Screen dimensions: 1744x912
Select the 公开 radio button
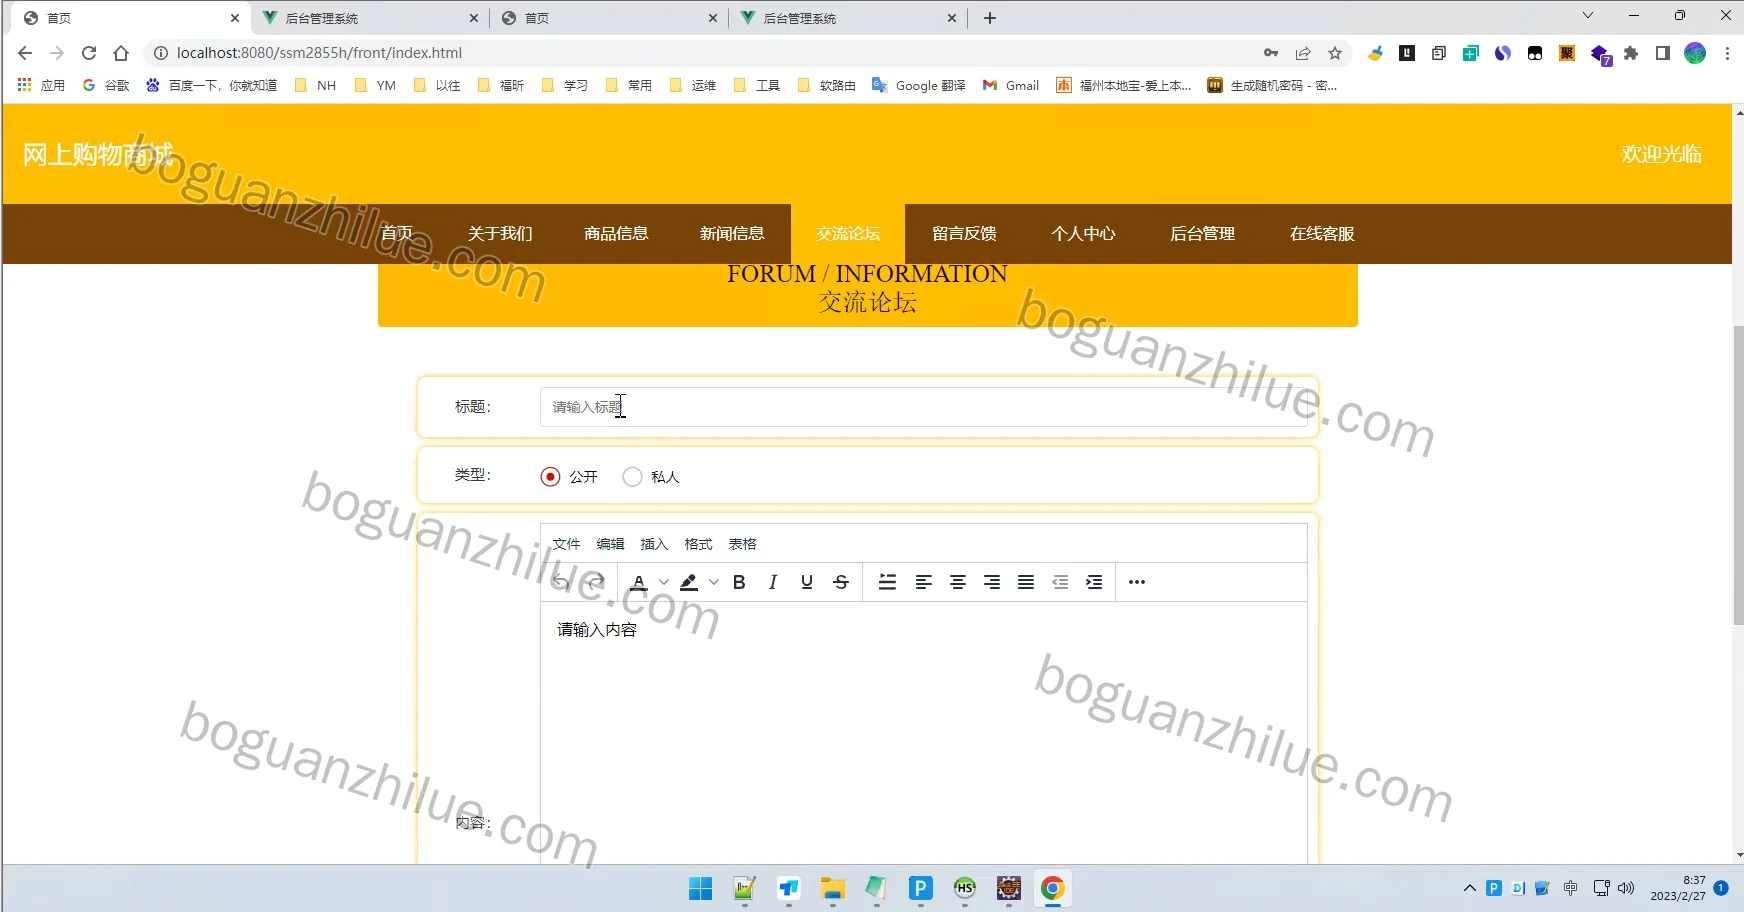[x=550, y=477]
